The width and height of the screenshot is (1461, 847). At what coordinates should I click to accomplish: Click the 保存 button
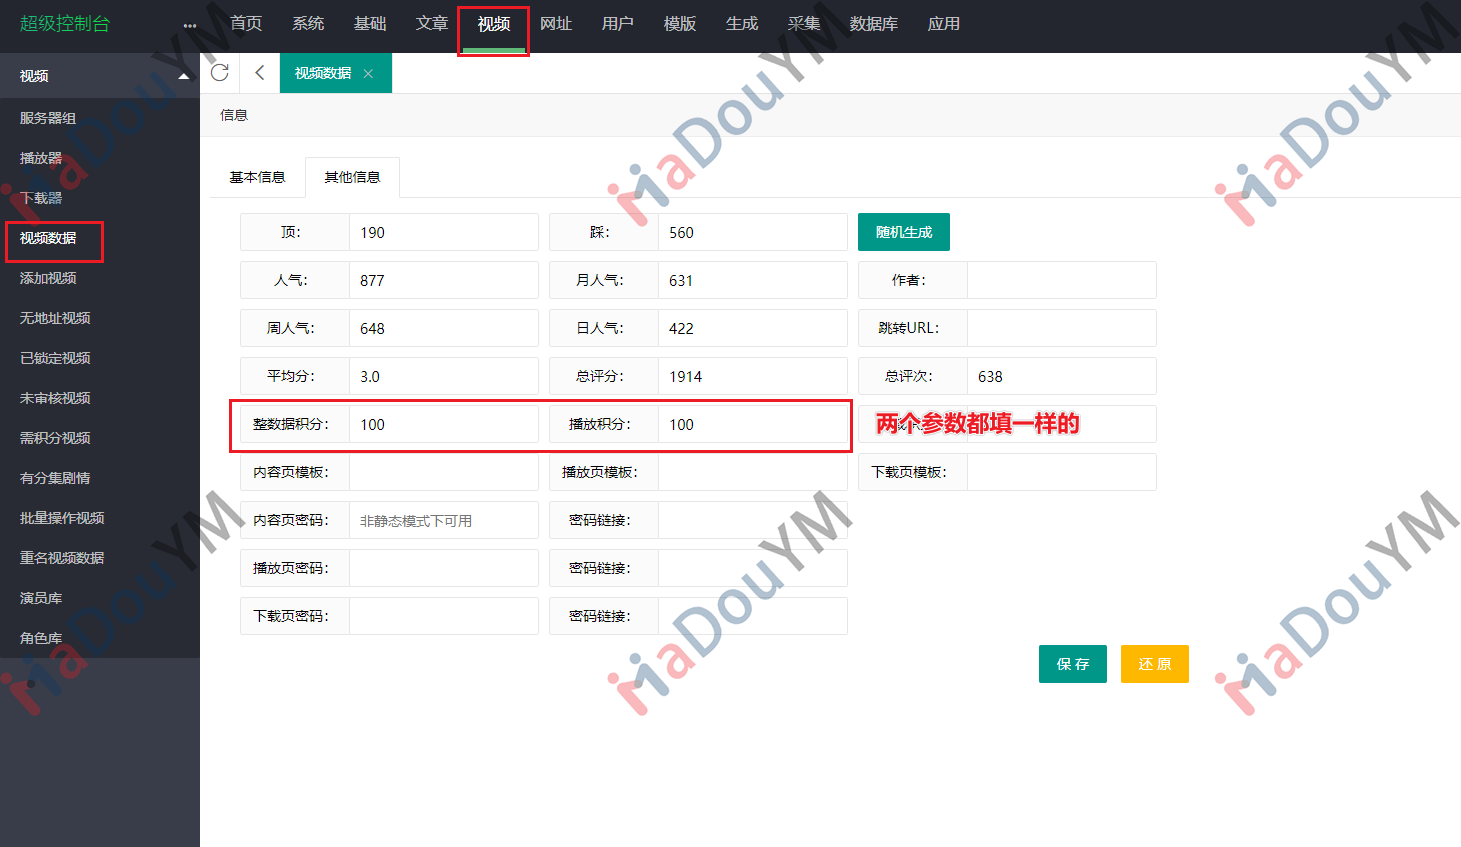pos(1072,664)
